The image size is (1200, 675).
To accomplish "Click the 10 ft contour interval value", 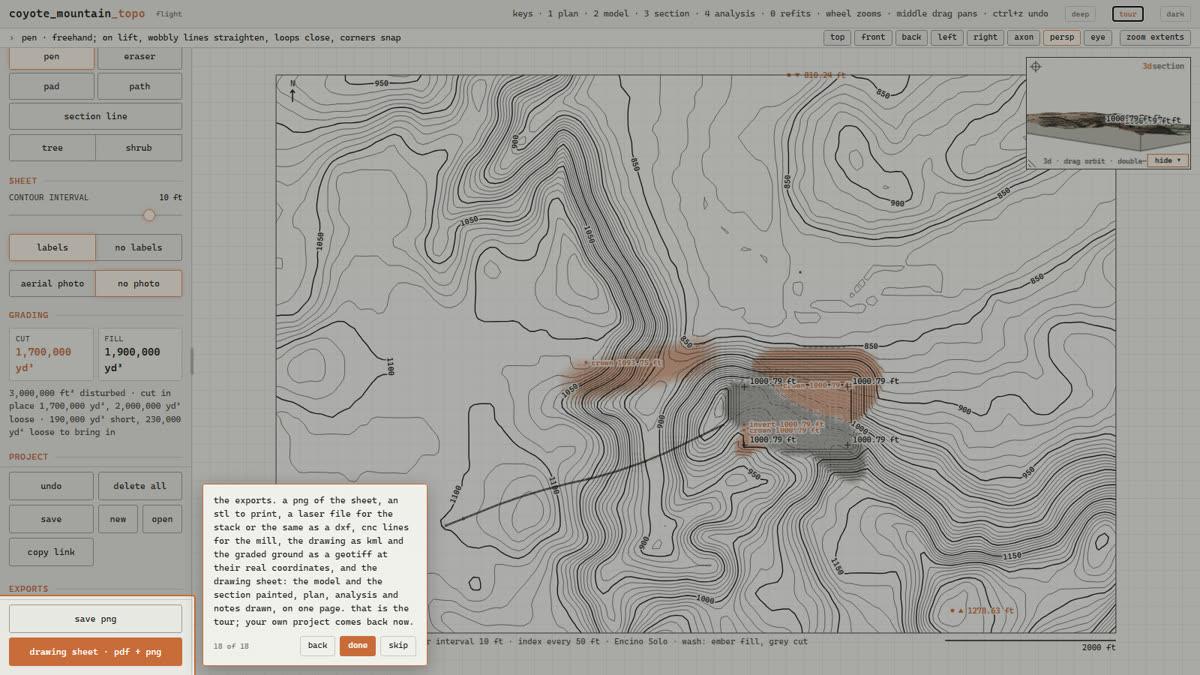I will pos(170,198).
